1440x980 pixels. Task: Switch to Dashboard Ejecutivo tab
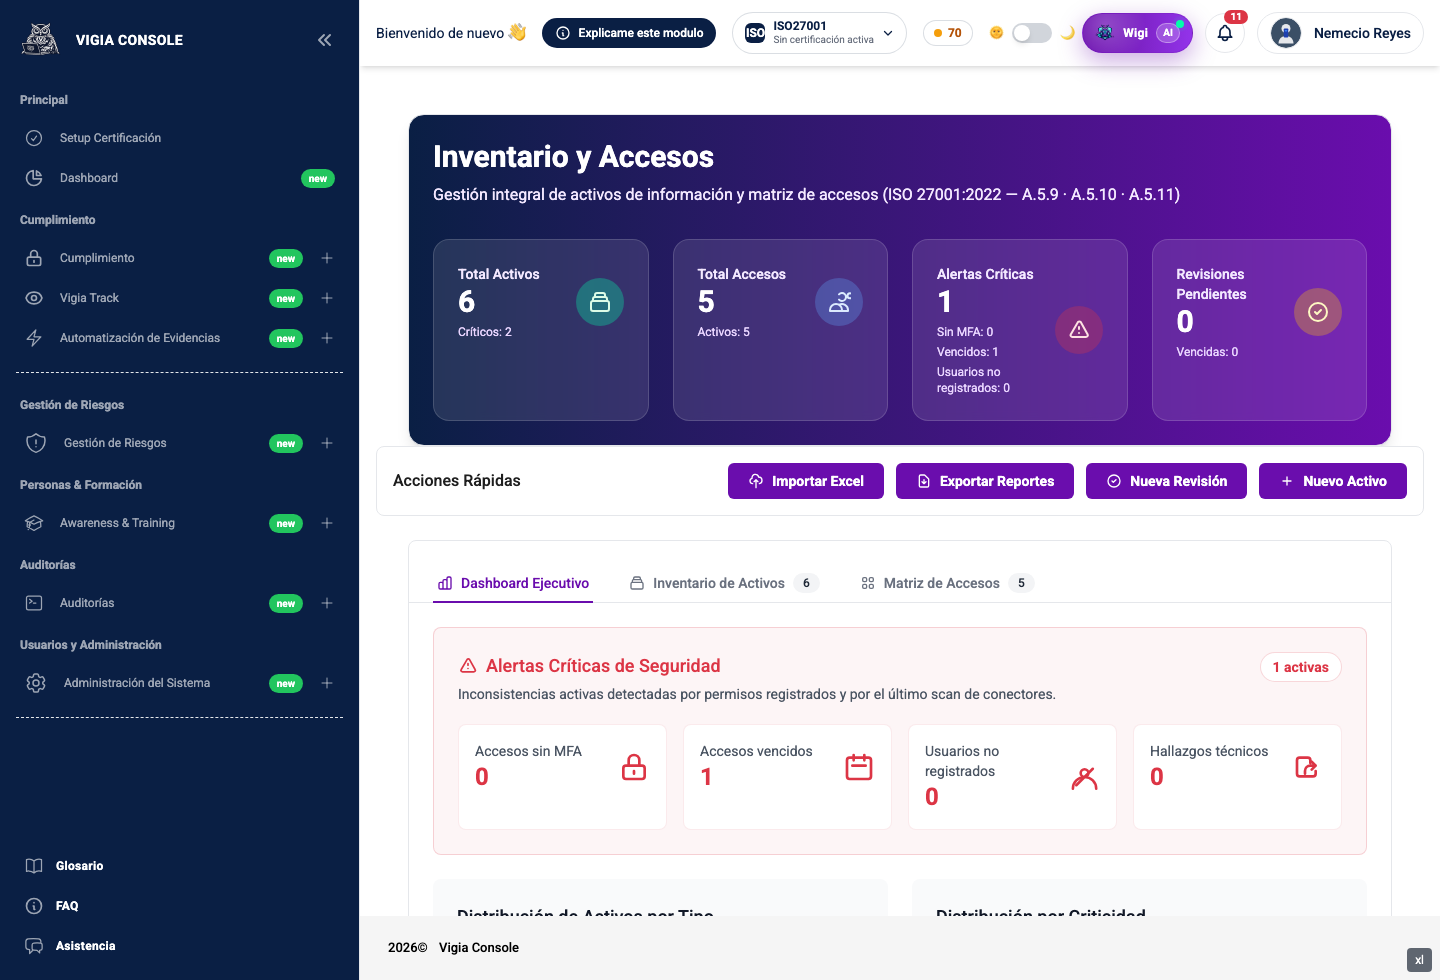coord(513,583)
